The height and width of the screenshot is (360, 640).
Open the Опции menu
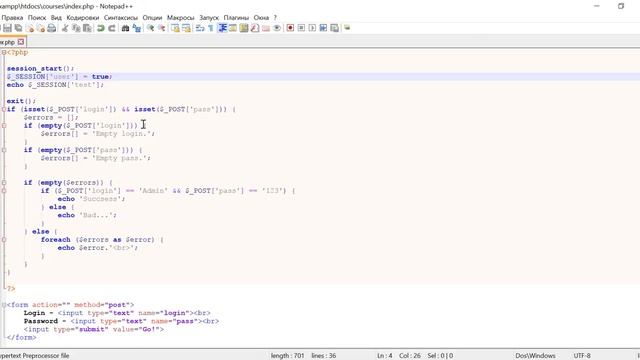152,18
